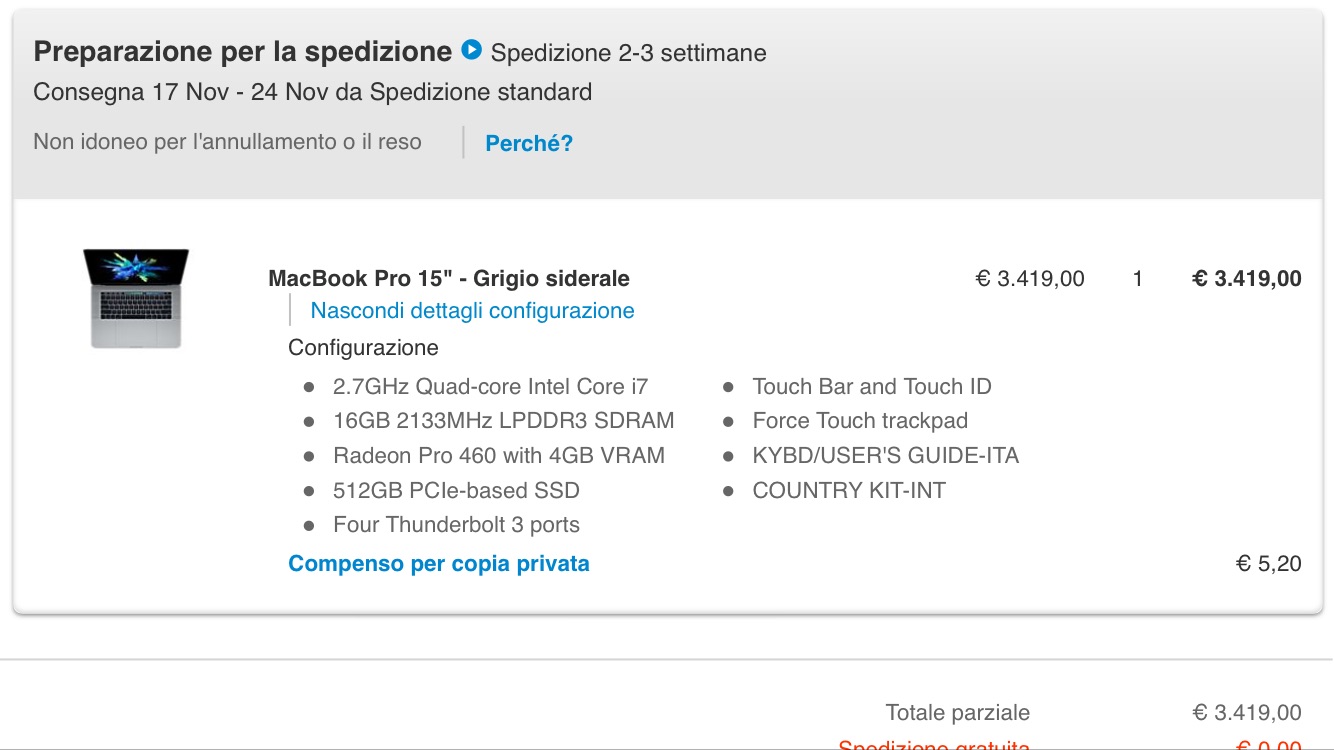Viewport: 1334px width, 750px height.
Task: Collapse details via Nascondi dettagli configurazione
Action: point(472,311)
